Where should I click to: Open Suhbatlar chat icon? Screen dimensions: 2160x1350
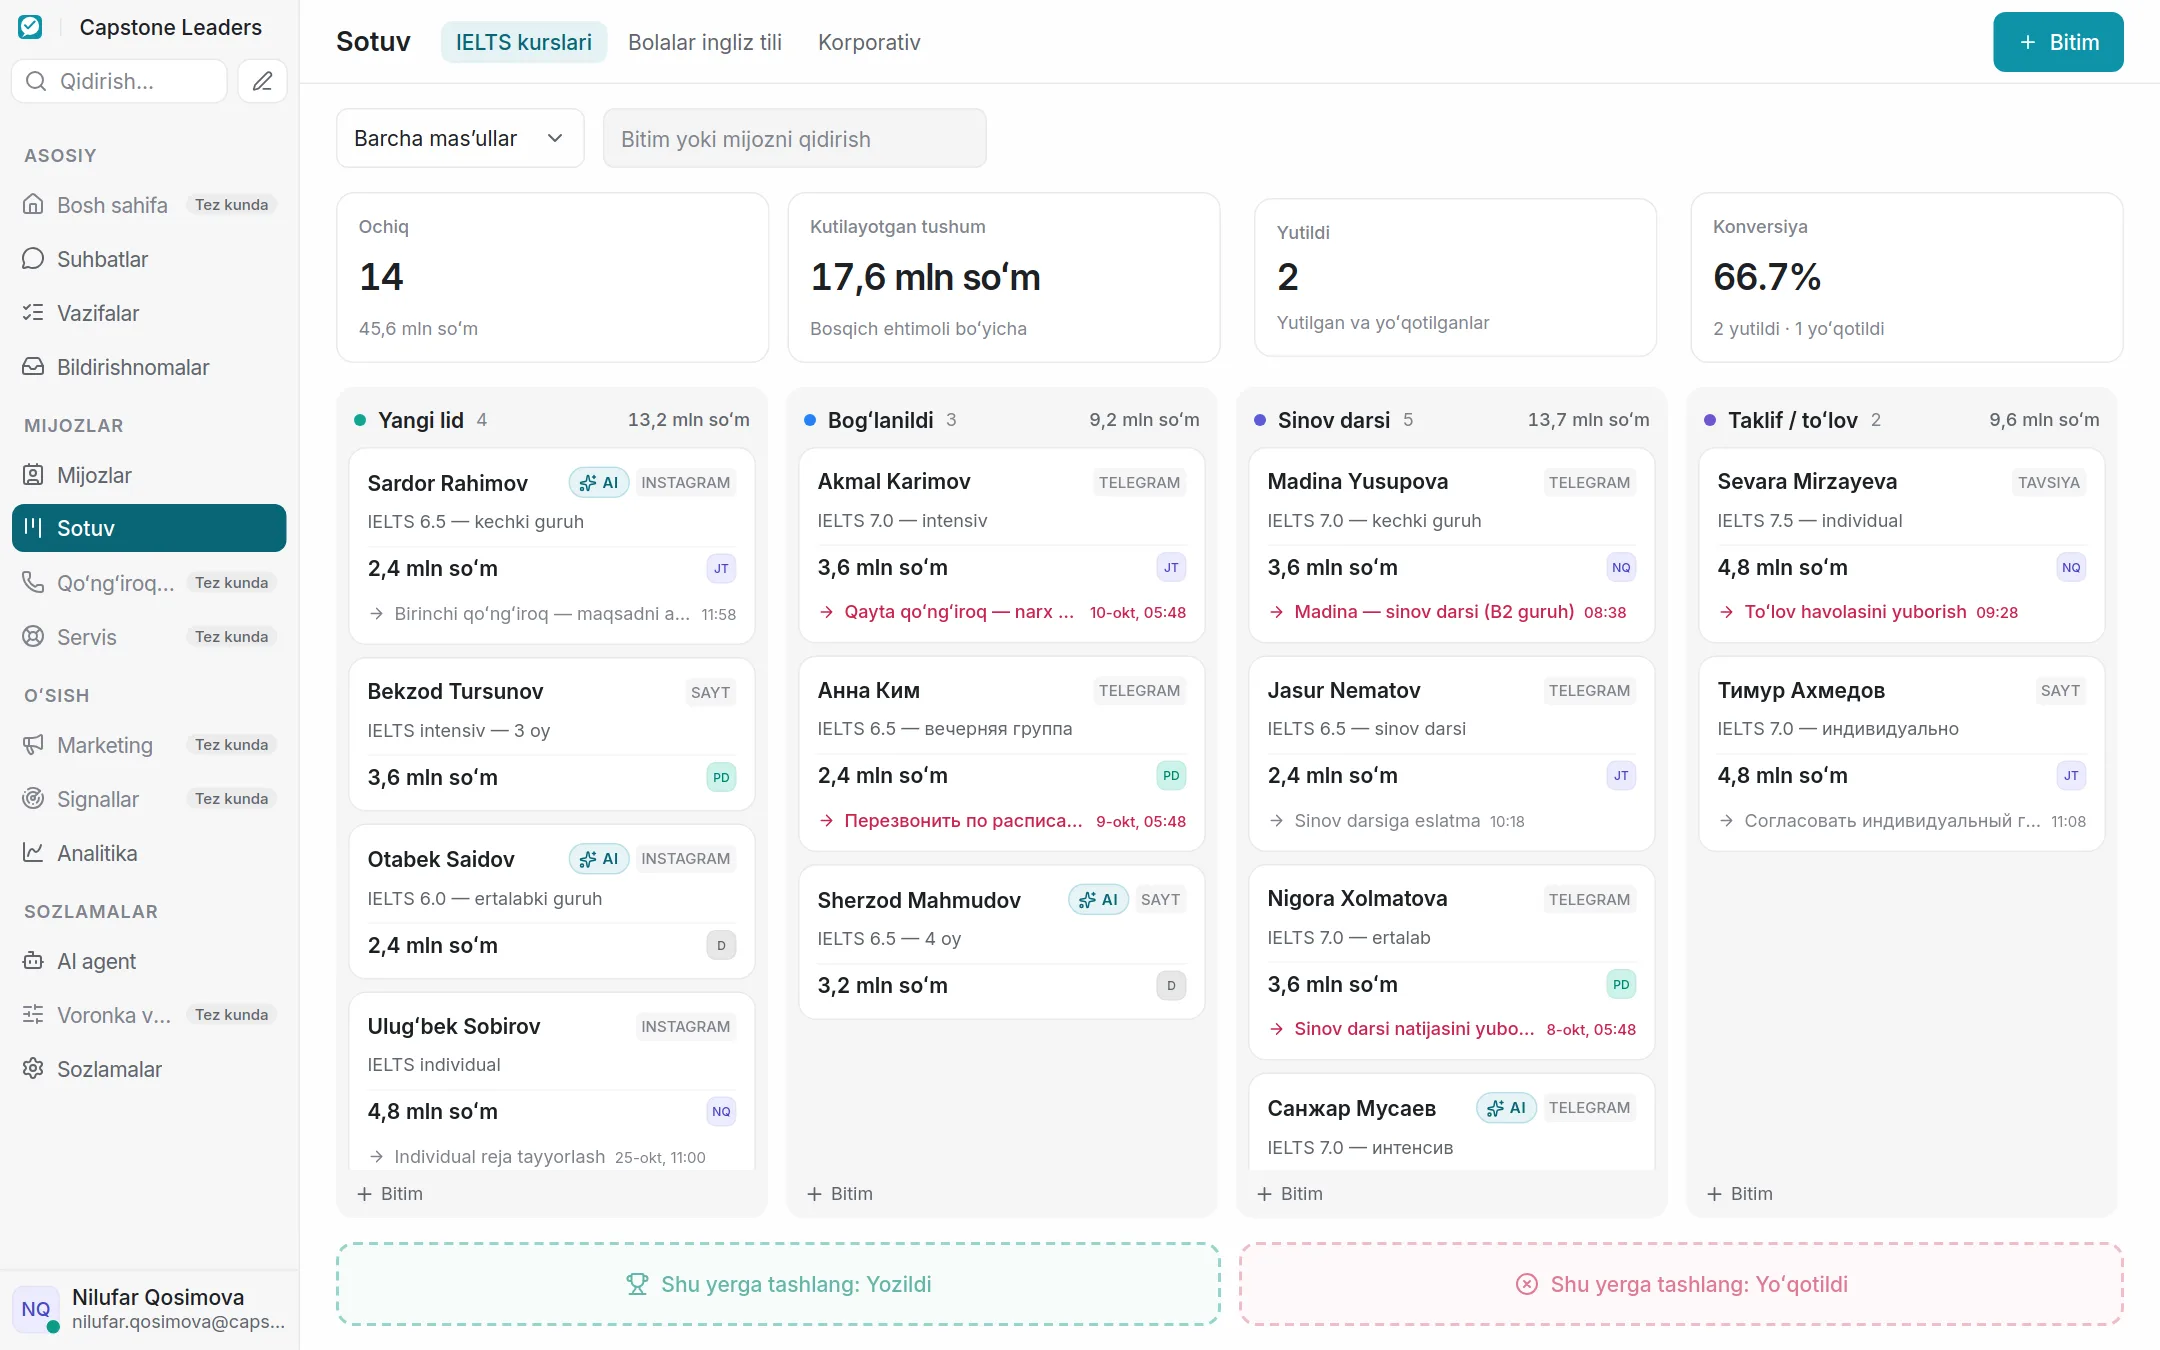point(33,259)
